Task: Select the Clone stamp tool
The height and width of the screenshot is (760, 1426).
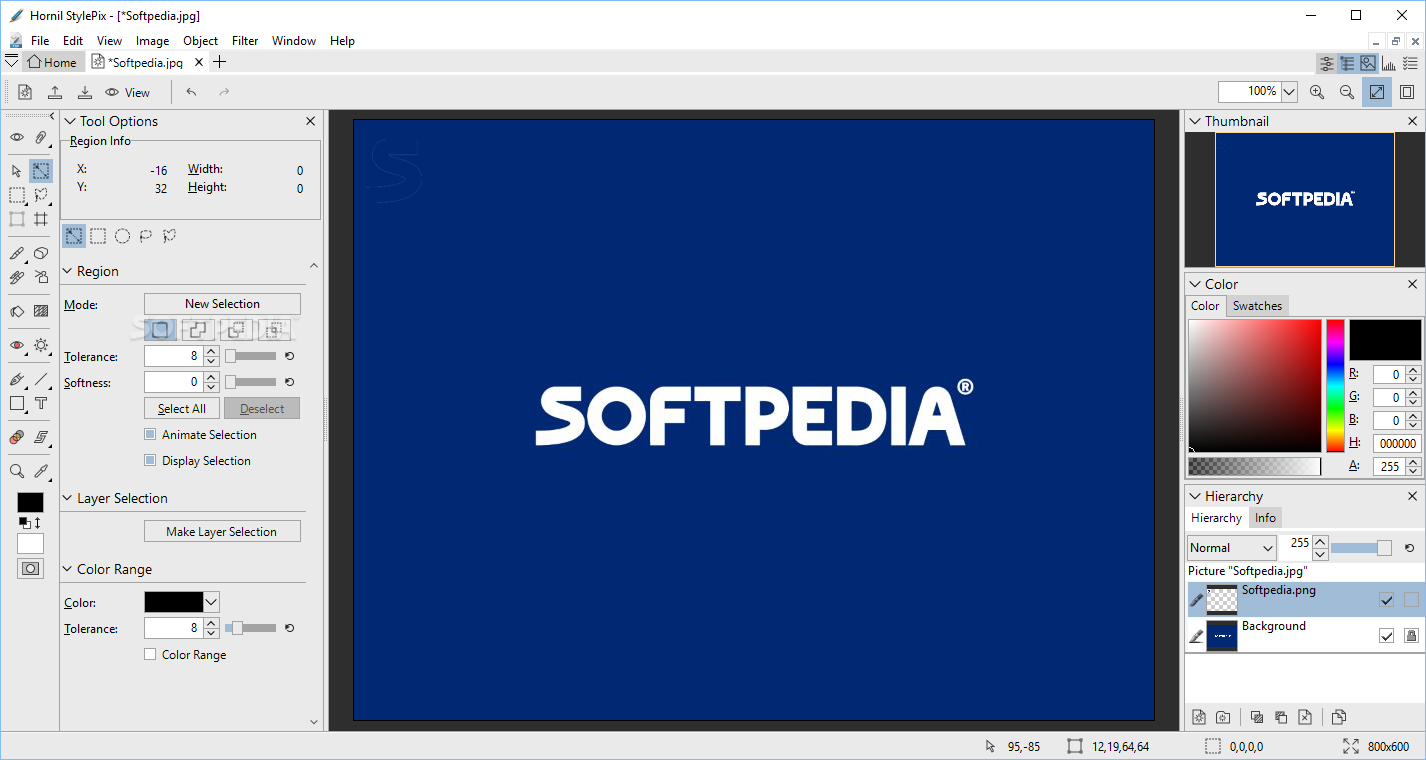Action: 17,277
